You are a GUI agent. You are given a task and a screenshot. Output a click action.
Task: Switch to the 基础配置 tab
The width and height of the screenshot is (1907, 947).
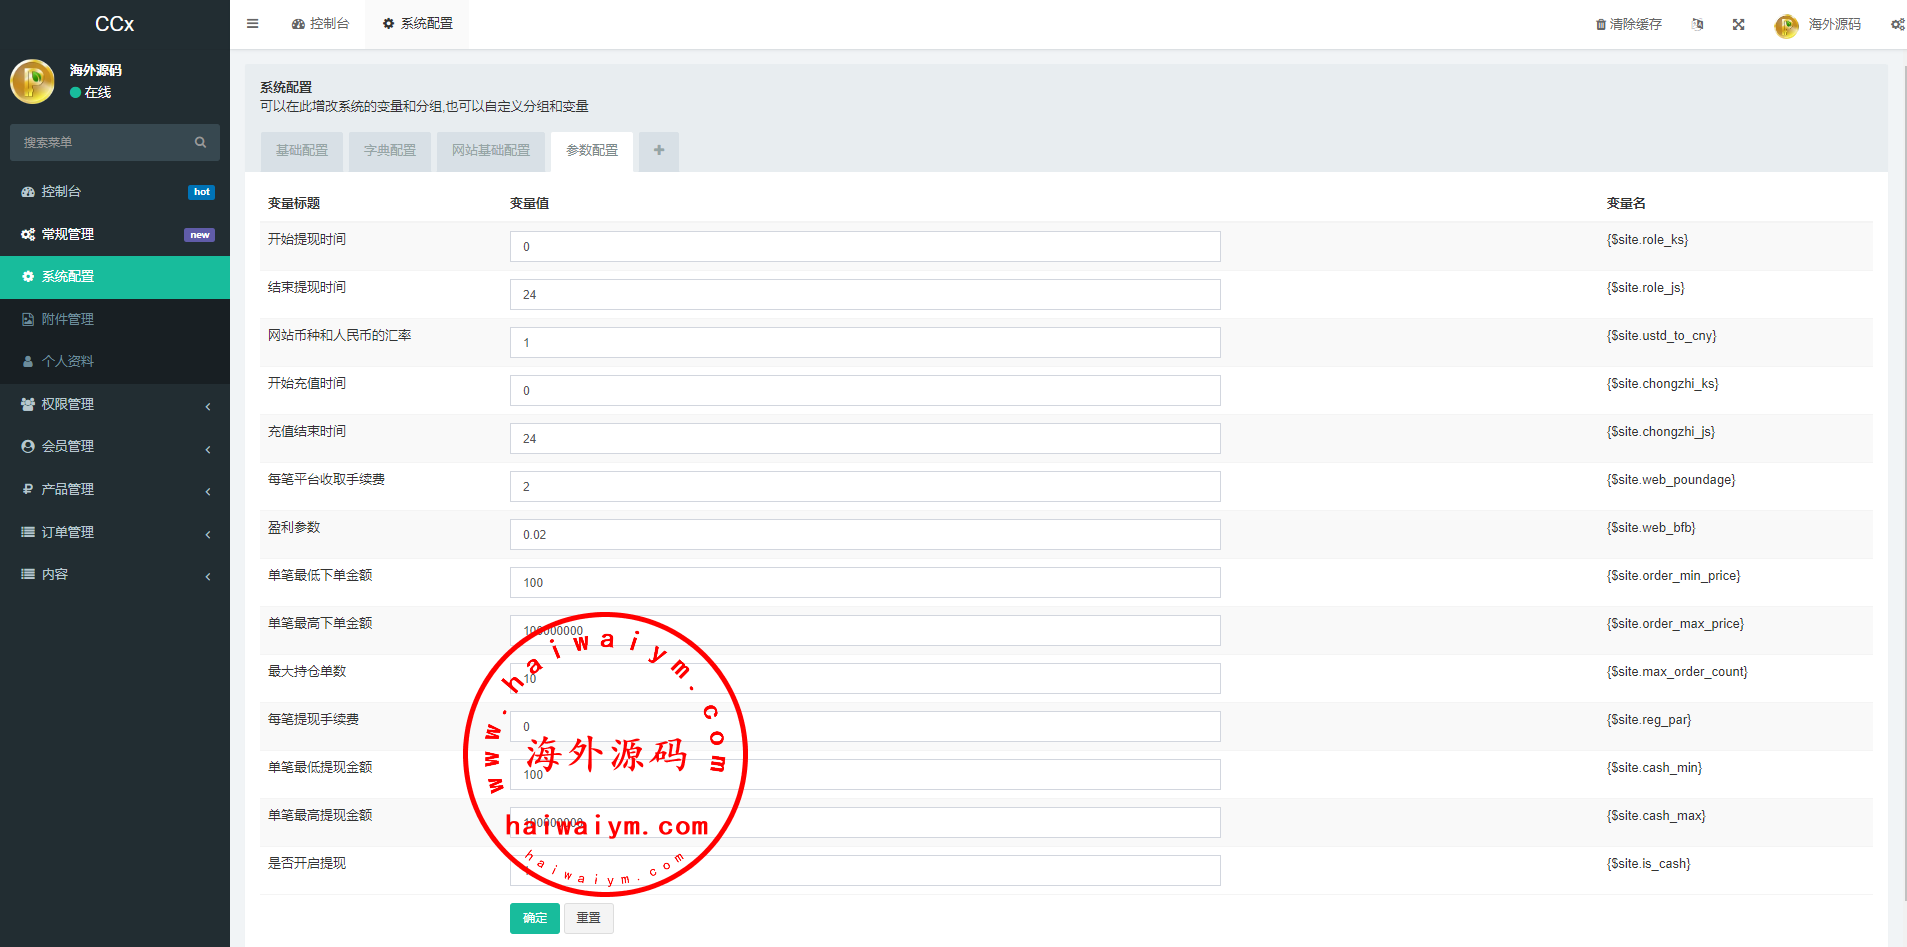pyautogui.click(x=301, y=151)
